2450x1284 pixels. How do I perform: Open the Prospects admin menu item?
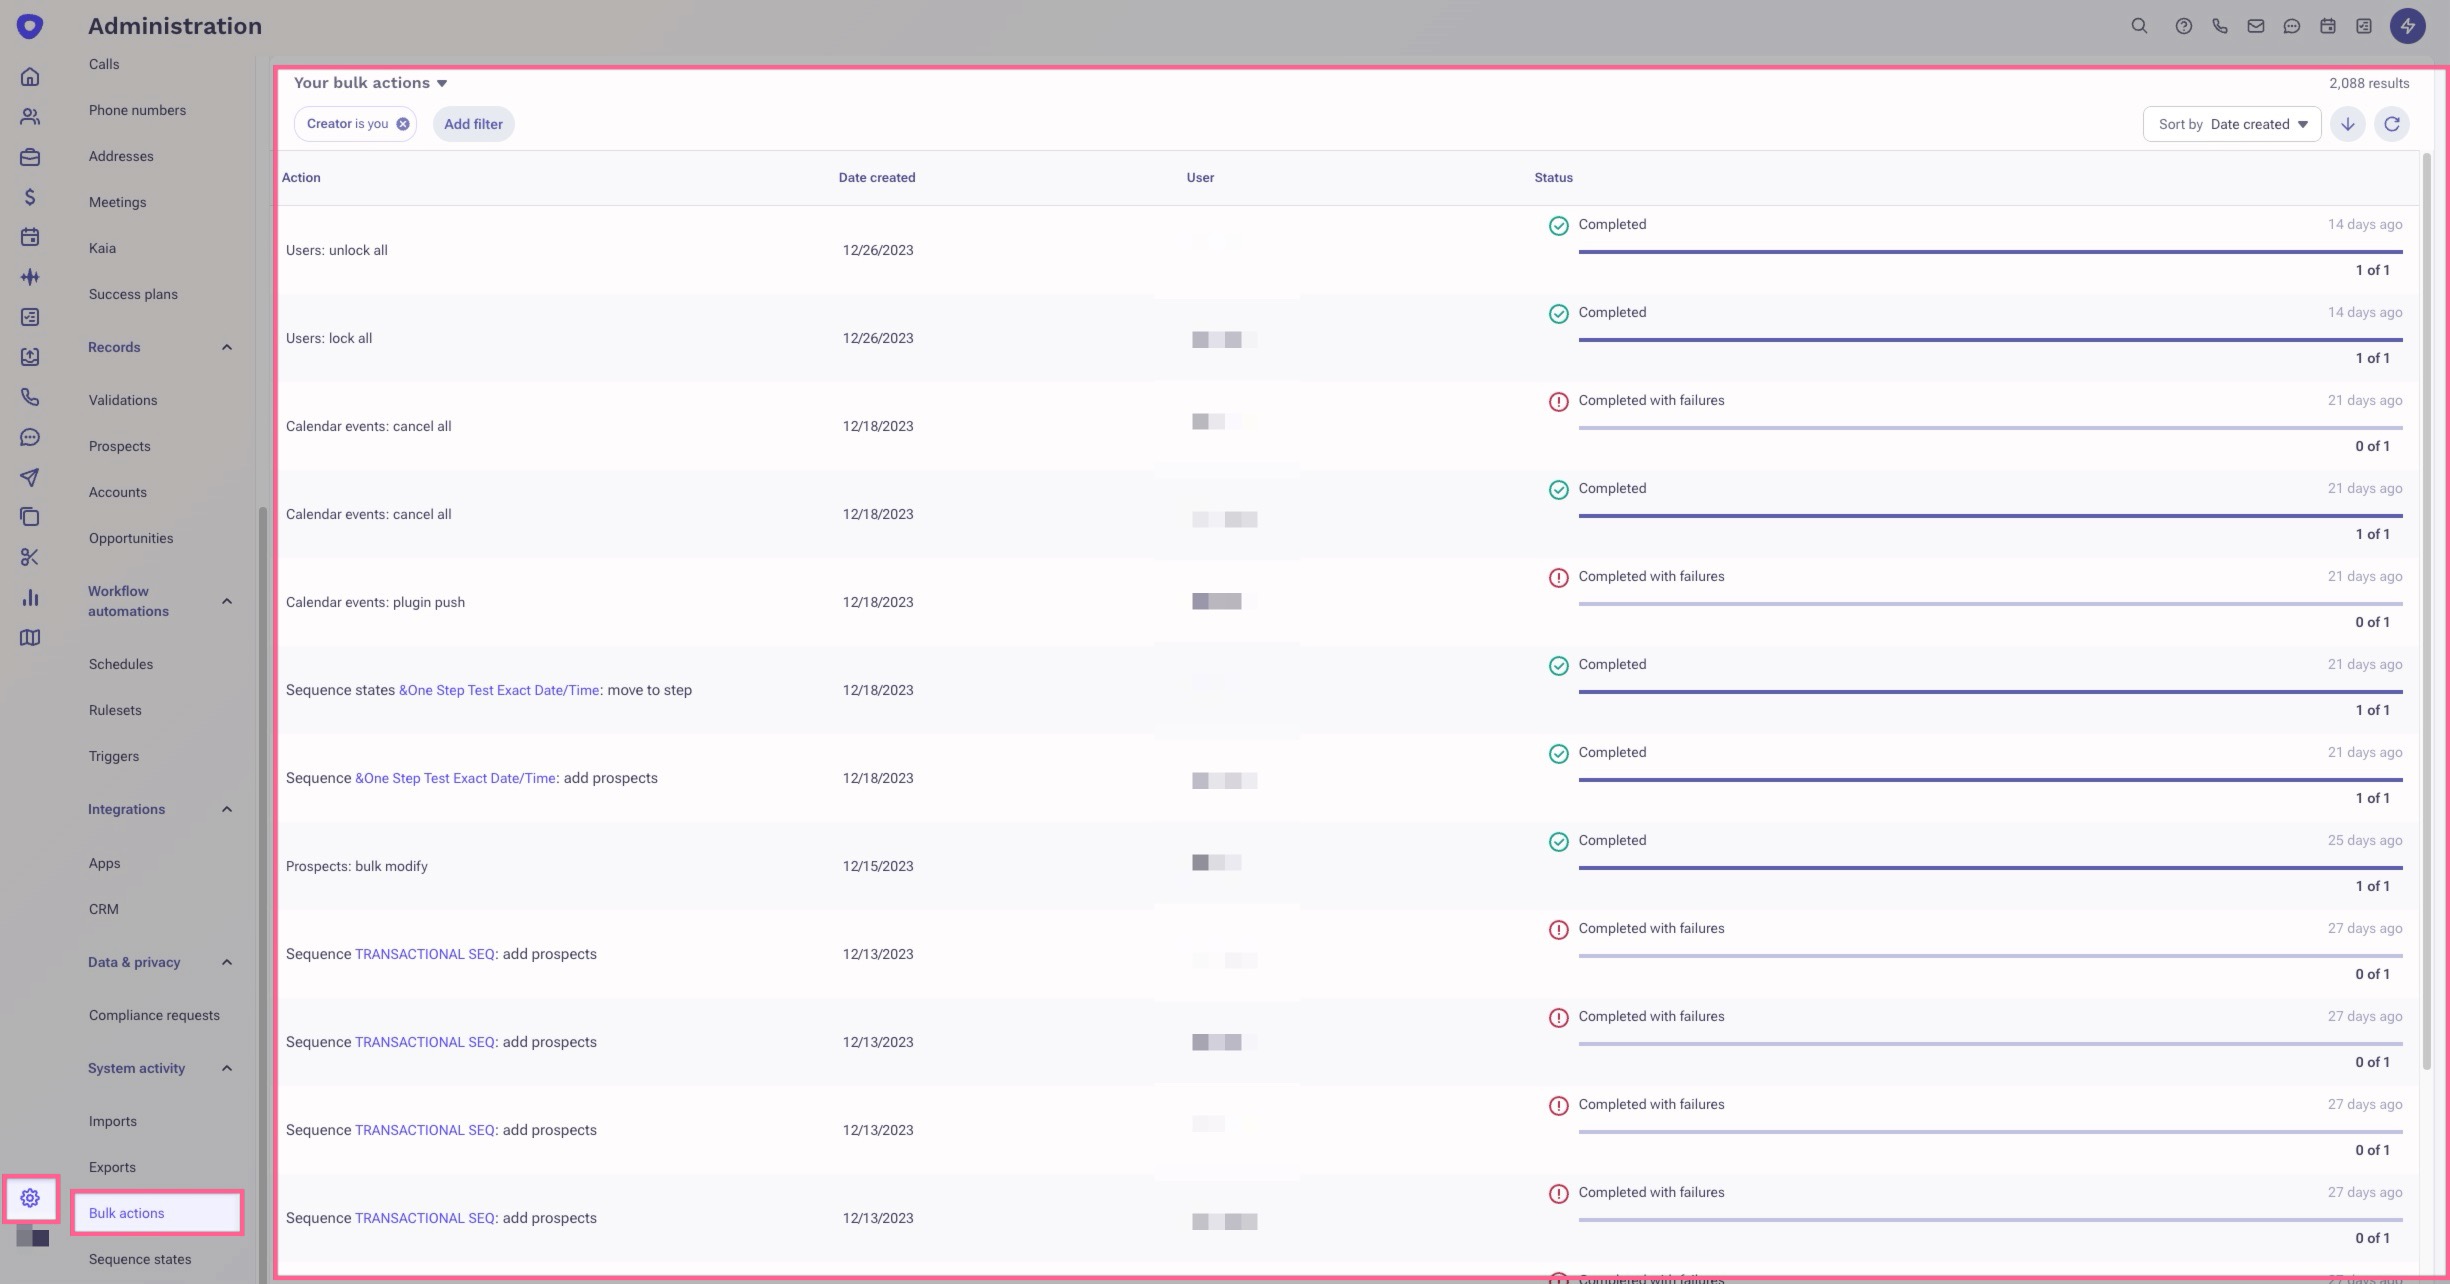point(119,446)
